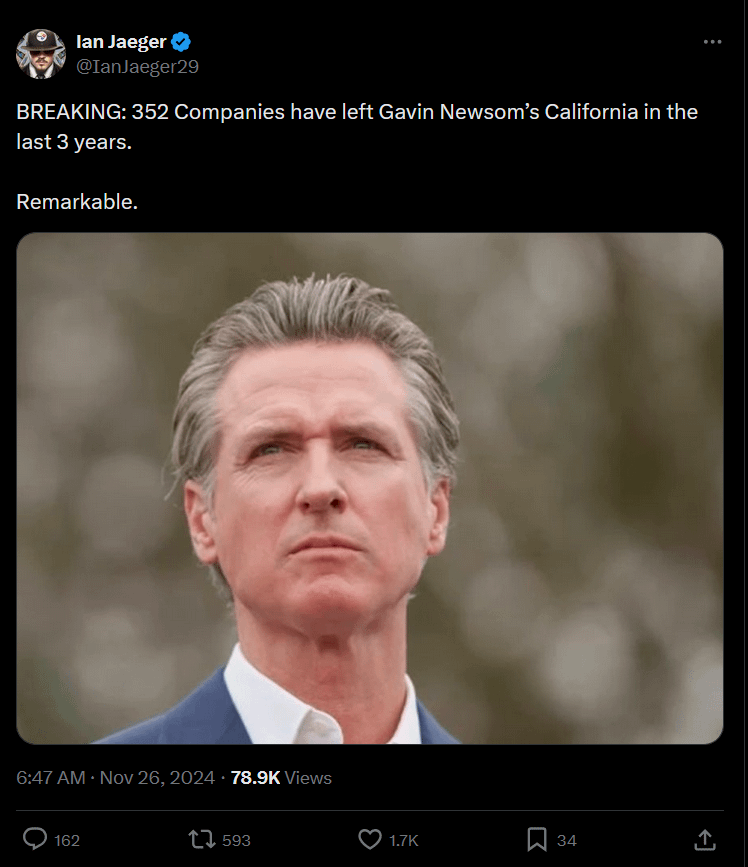Click the repost arrows icon
Screen dimensions: 748x867
pyautogui.click(x=202, y=839)
